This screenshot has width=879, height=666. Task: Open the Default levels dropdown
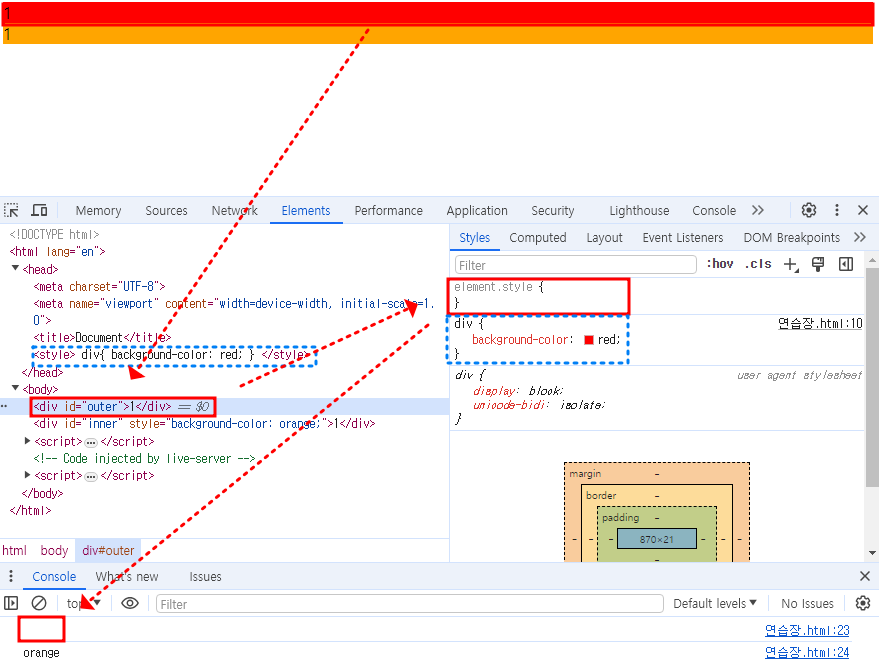(x=715, y=603)
